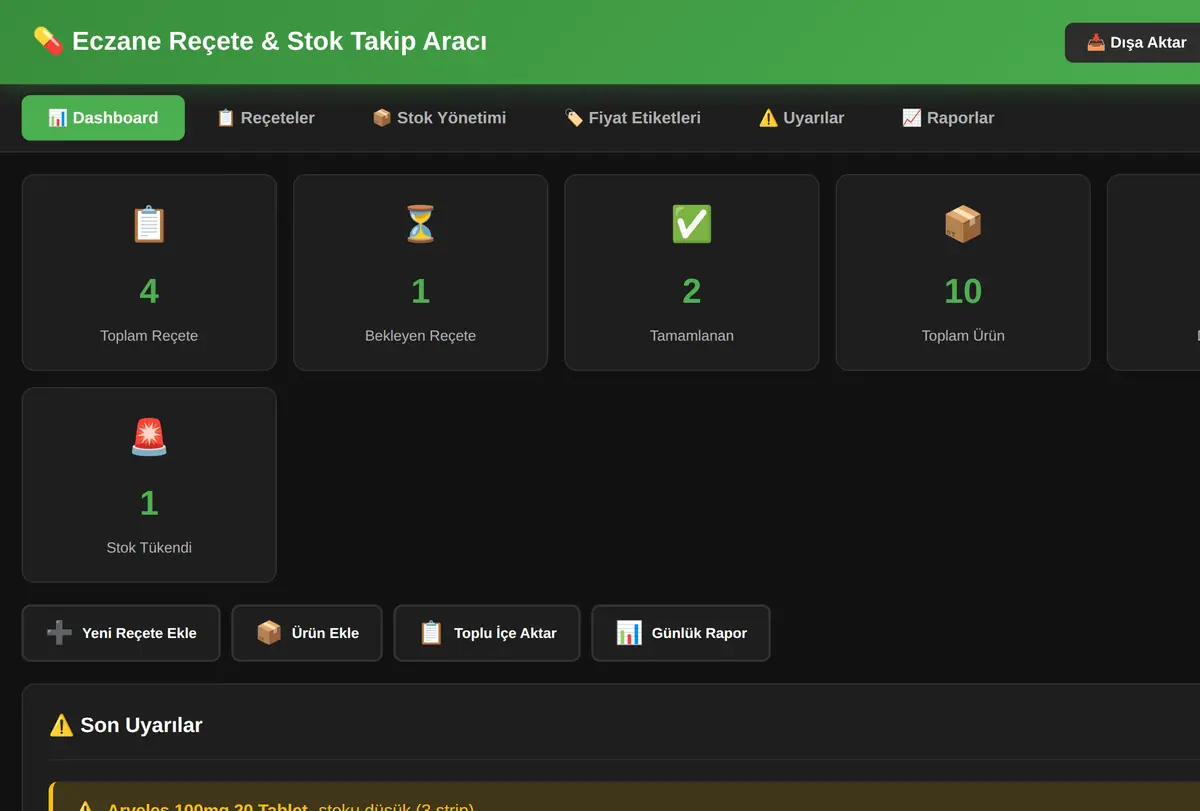
Task: Generate the Günlük Rapor daily report
Action: pos(681,633)
